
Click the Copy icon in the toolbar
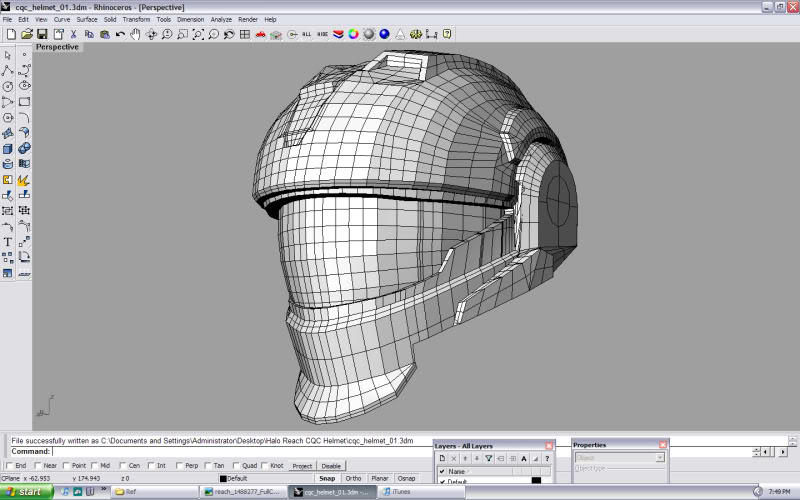[x=89, y=34]
